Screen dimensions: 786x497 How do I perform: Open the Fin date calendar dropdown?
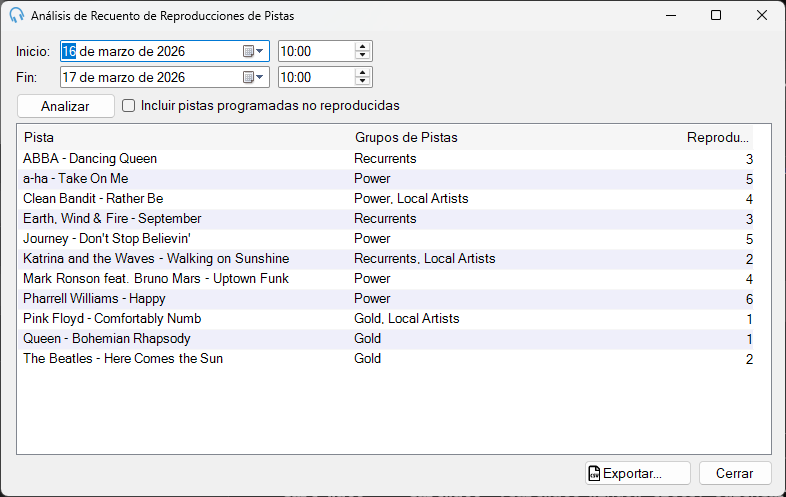point(253,77)
